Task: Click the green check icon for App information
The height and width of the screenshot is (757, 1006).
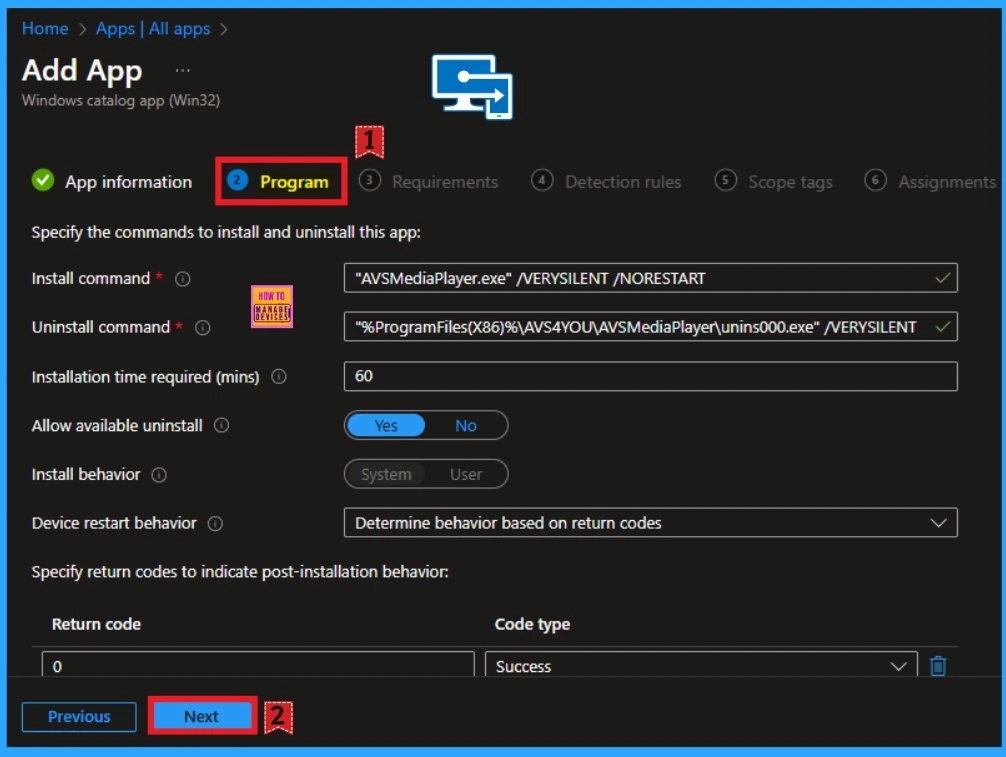Action: (43, 180)
